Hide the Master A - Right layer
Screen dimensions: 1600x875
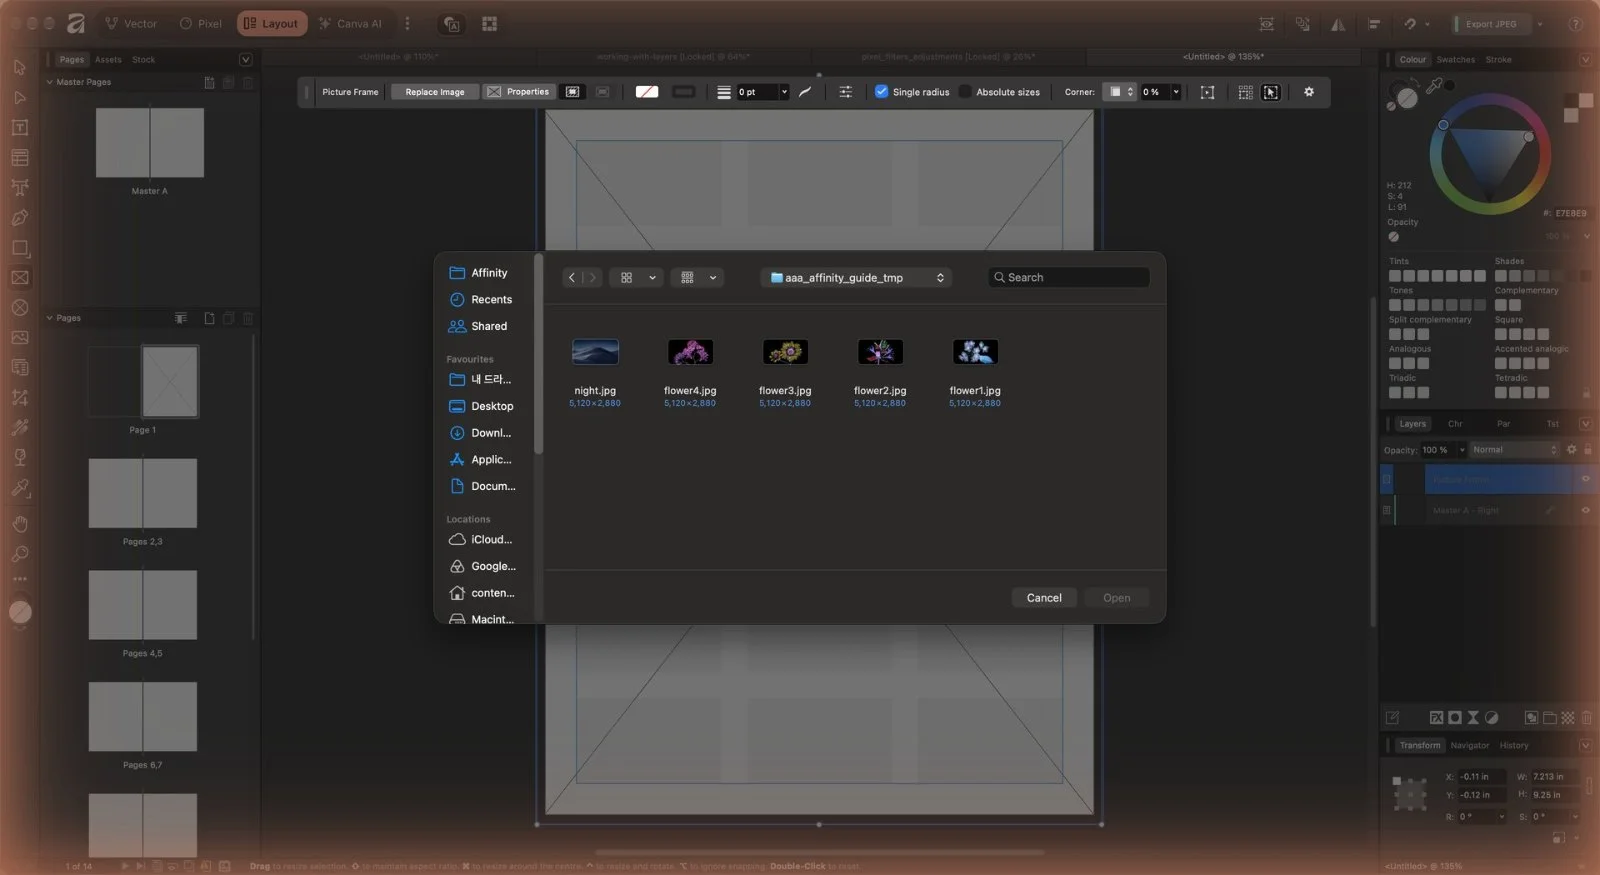[x=1585, y=510]
